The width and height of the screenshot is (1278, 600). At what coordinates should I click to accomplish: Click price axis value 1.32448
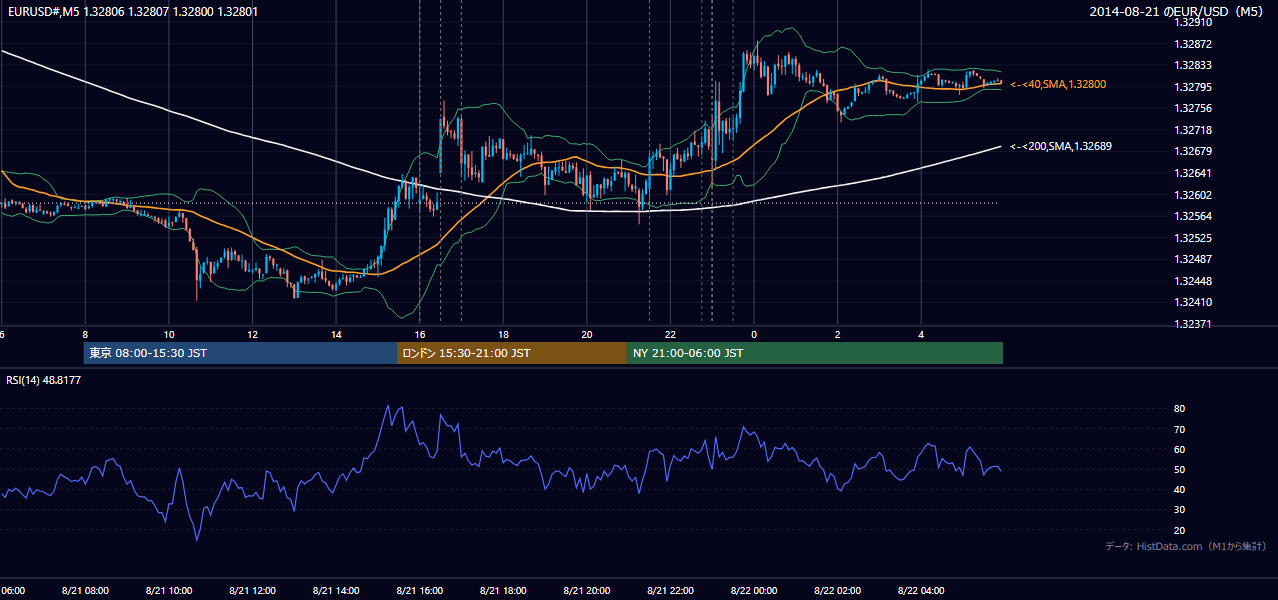(x=1194, y=281)
